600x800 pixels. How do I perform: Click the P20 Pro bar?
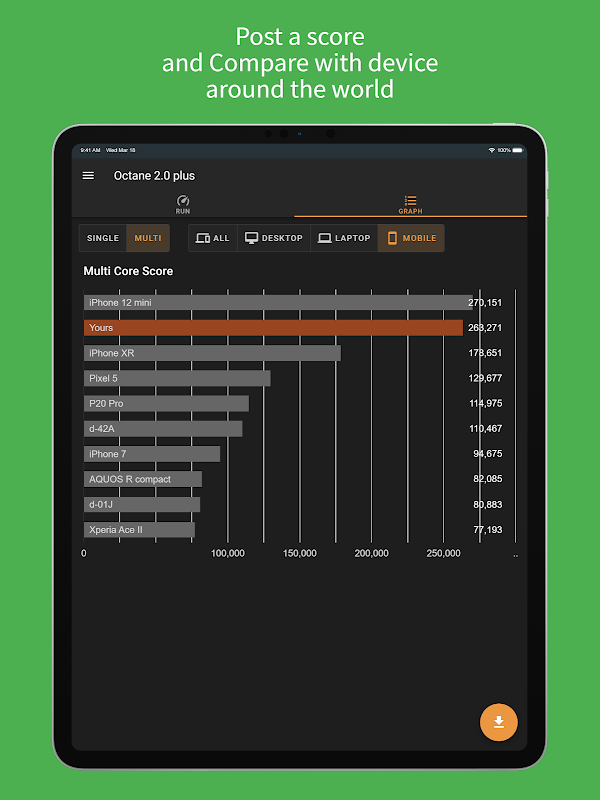pyautogui.click(x=166, y=404)
